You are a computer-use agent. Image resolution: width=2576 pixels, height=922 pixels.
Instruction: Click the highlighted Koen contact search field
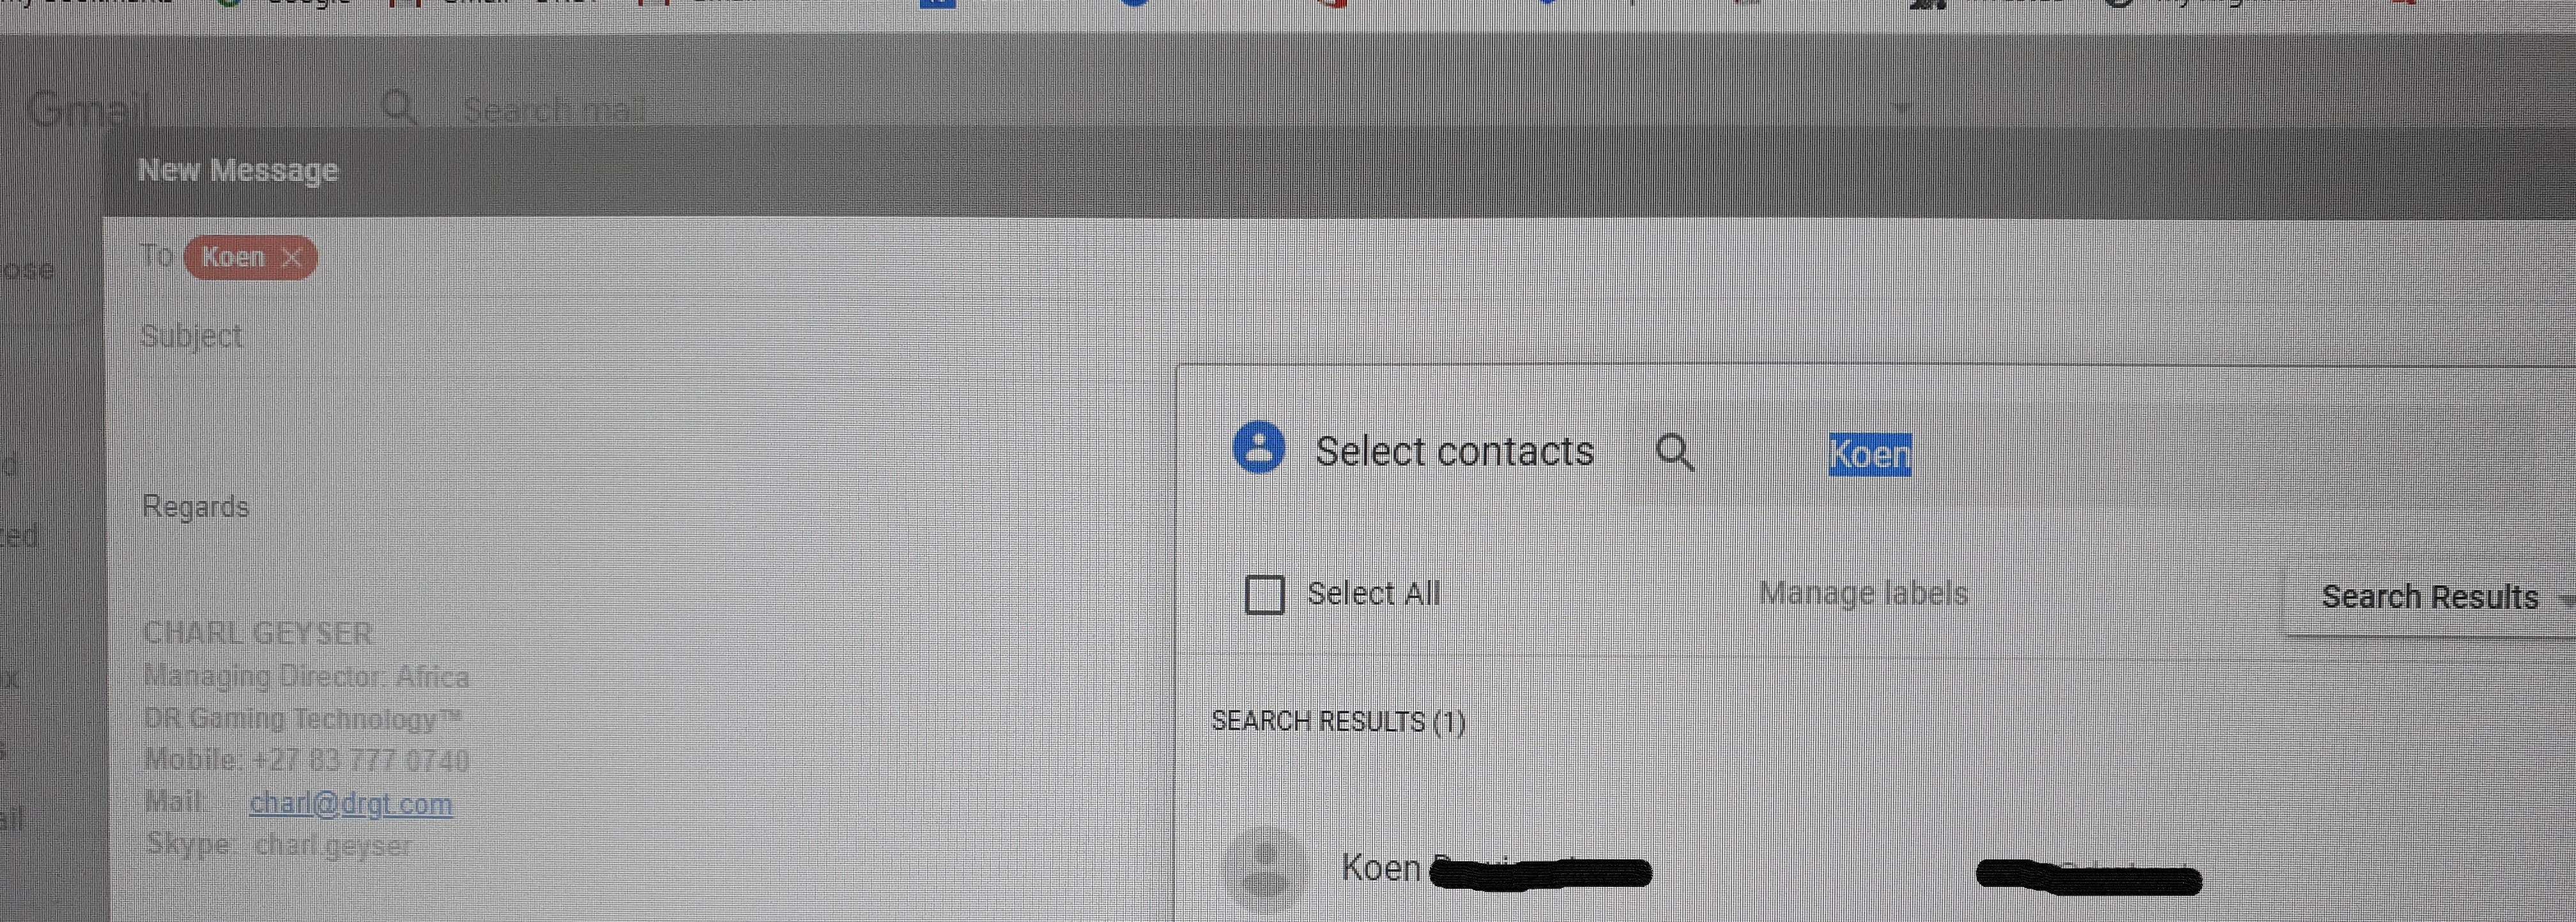(x=1869, y=455)
